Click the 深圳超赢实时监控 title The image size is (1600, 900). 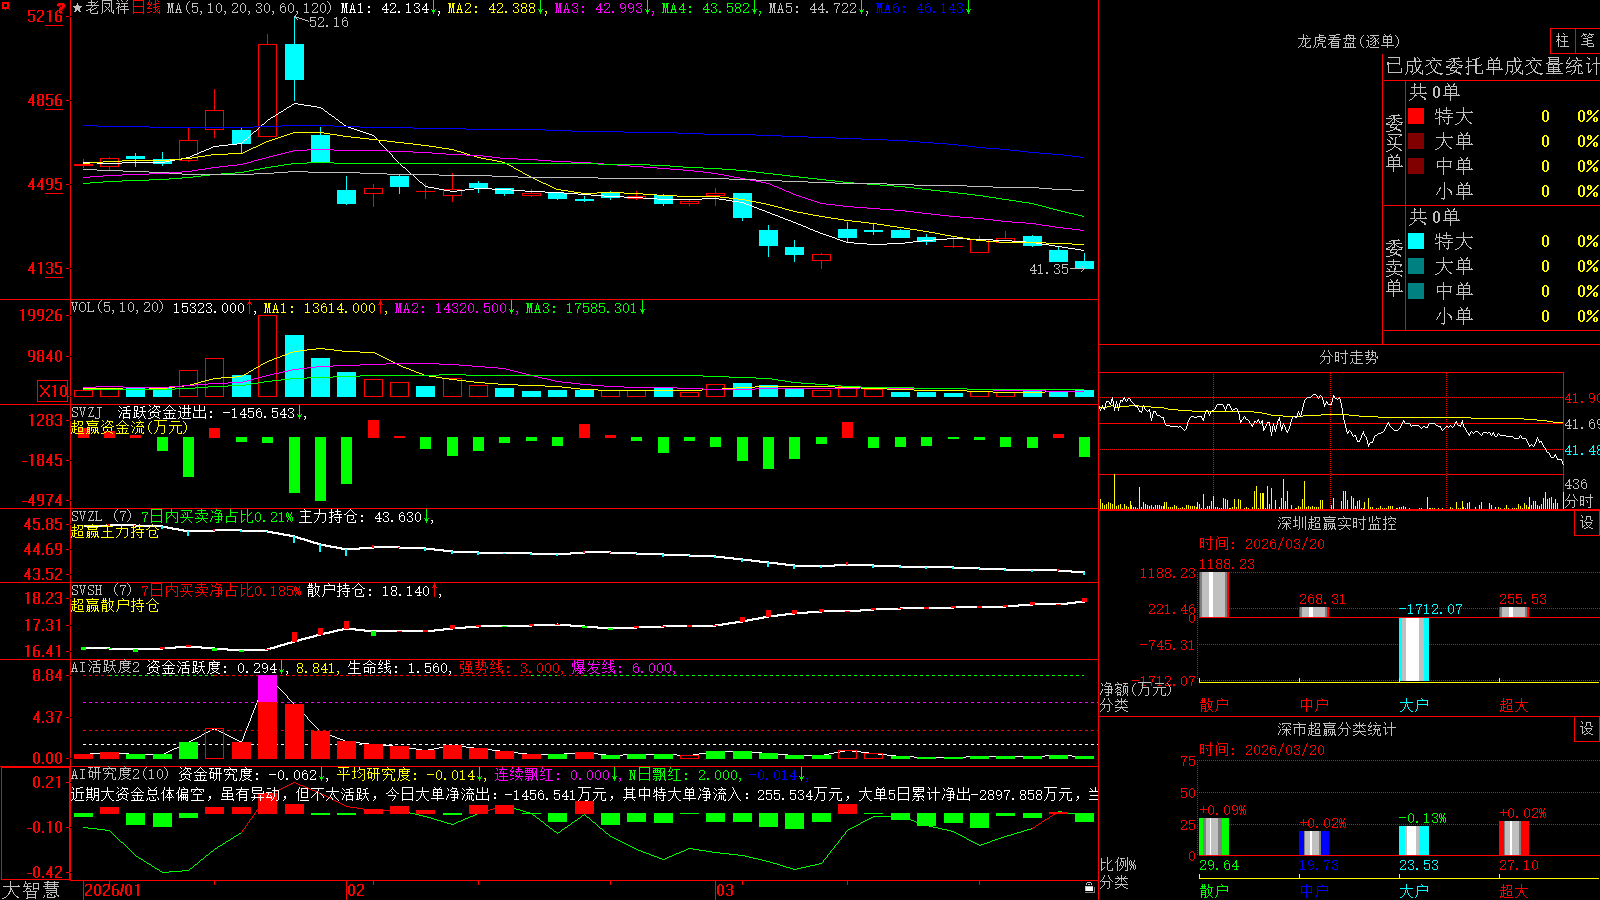click(x=1336, y=523)
